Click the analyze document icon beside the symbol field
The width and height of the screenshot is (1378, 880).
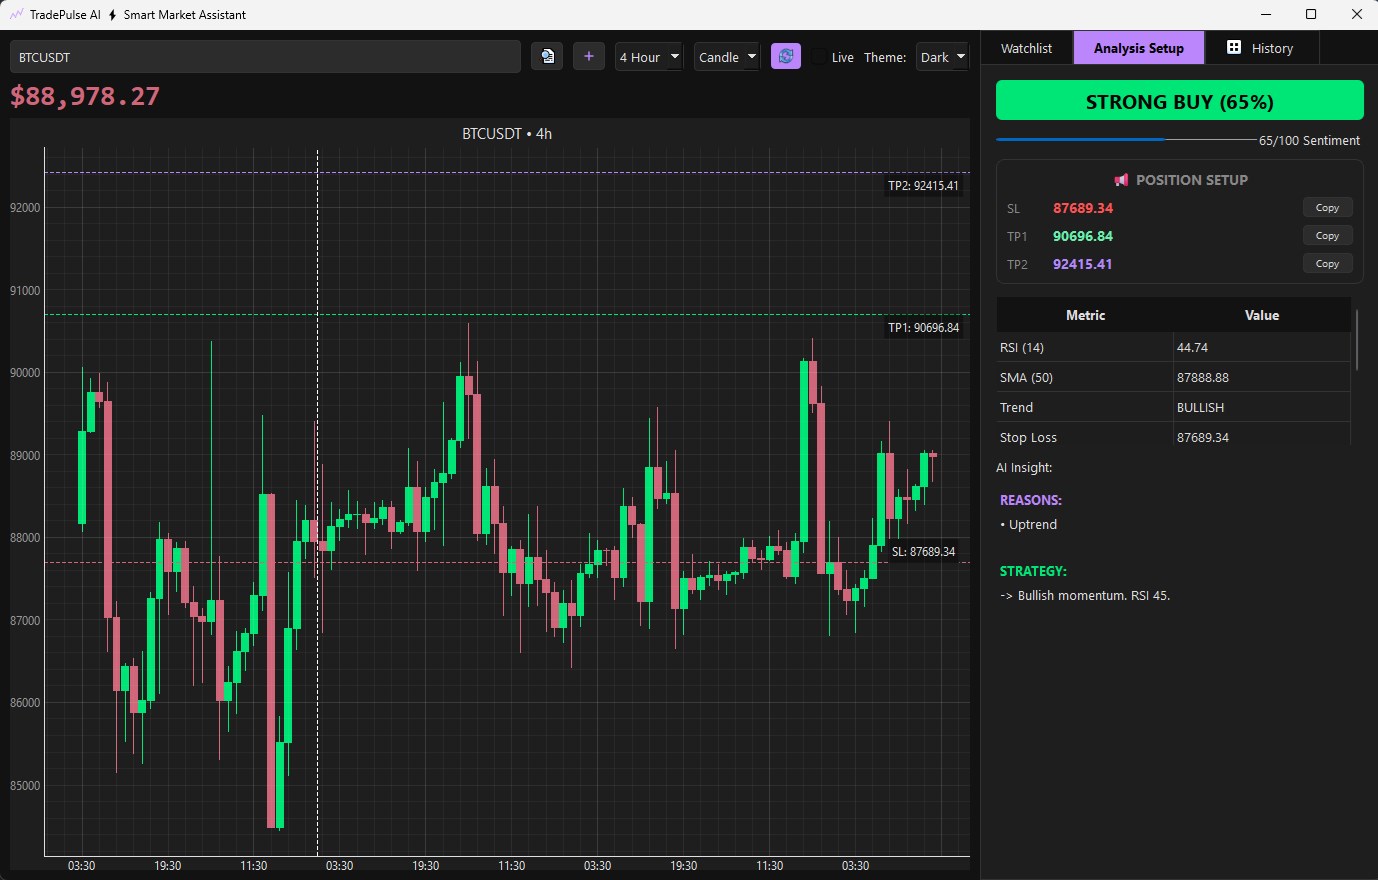547,56
